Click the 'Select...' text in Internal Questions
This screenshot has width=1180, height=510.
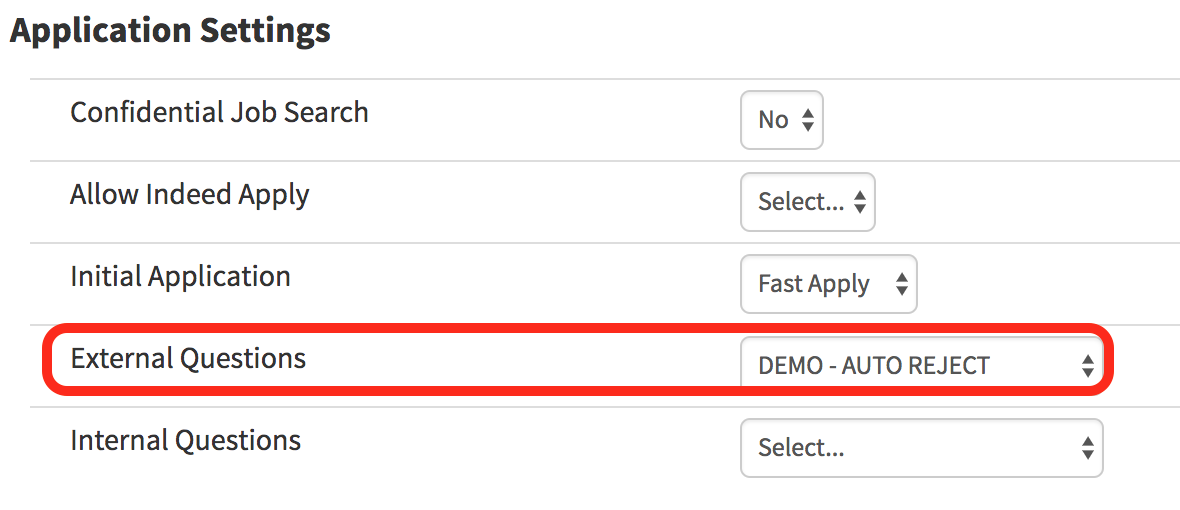pyautogui.click(x=801, y=449)
